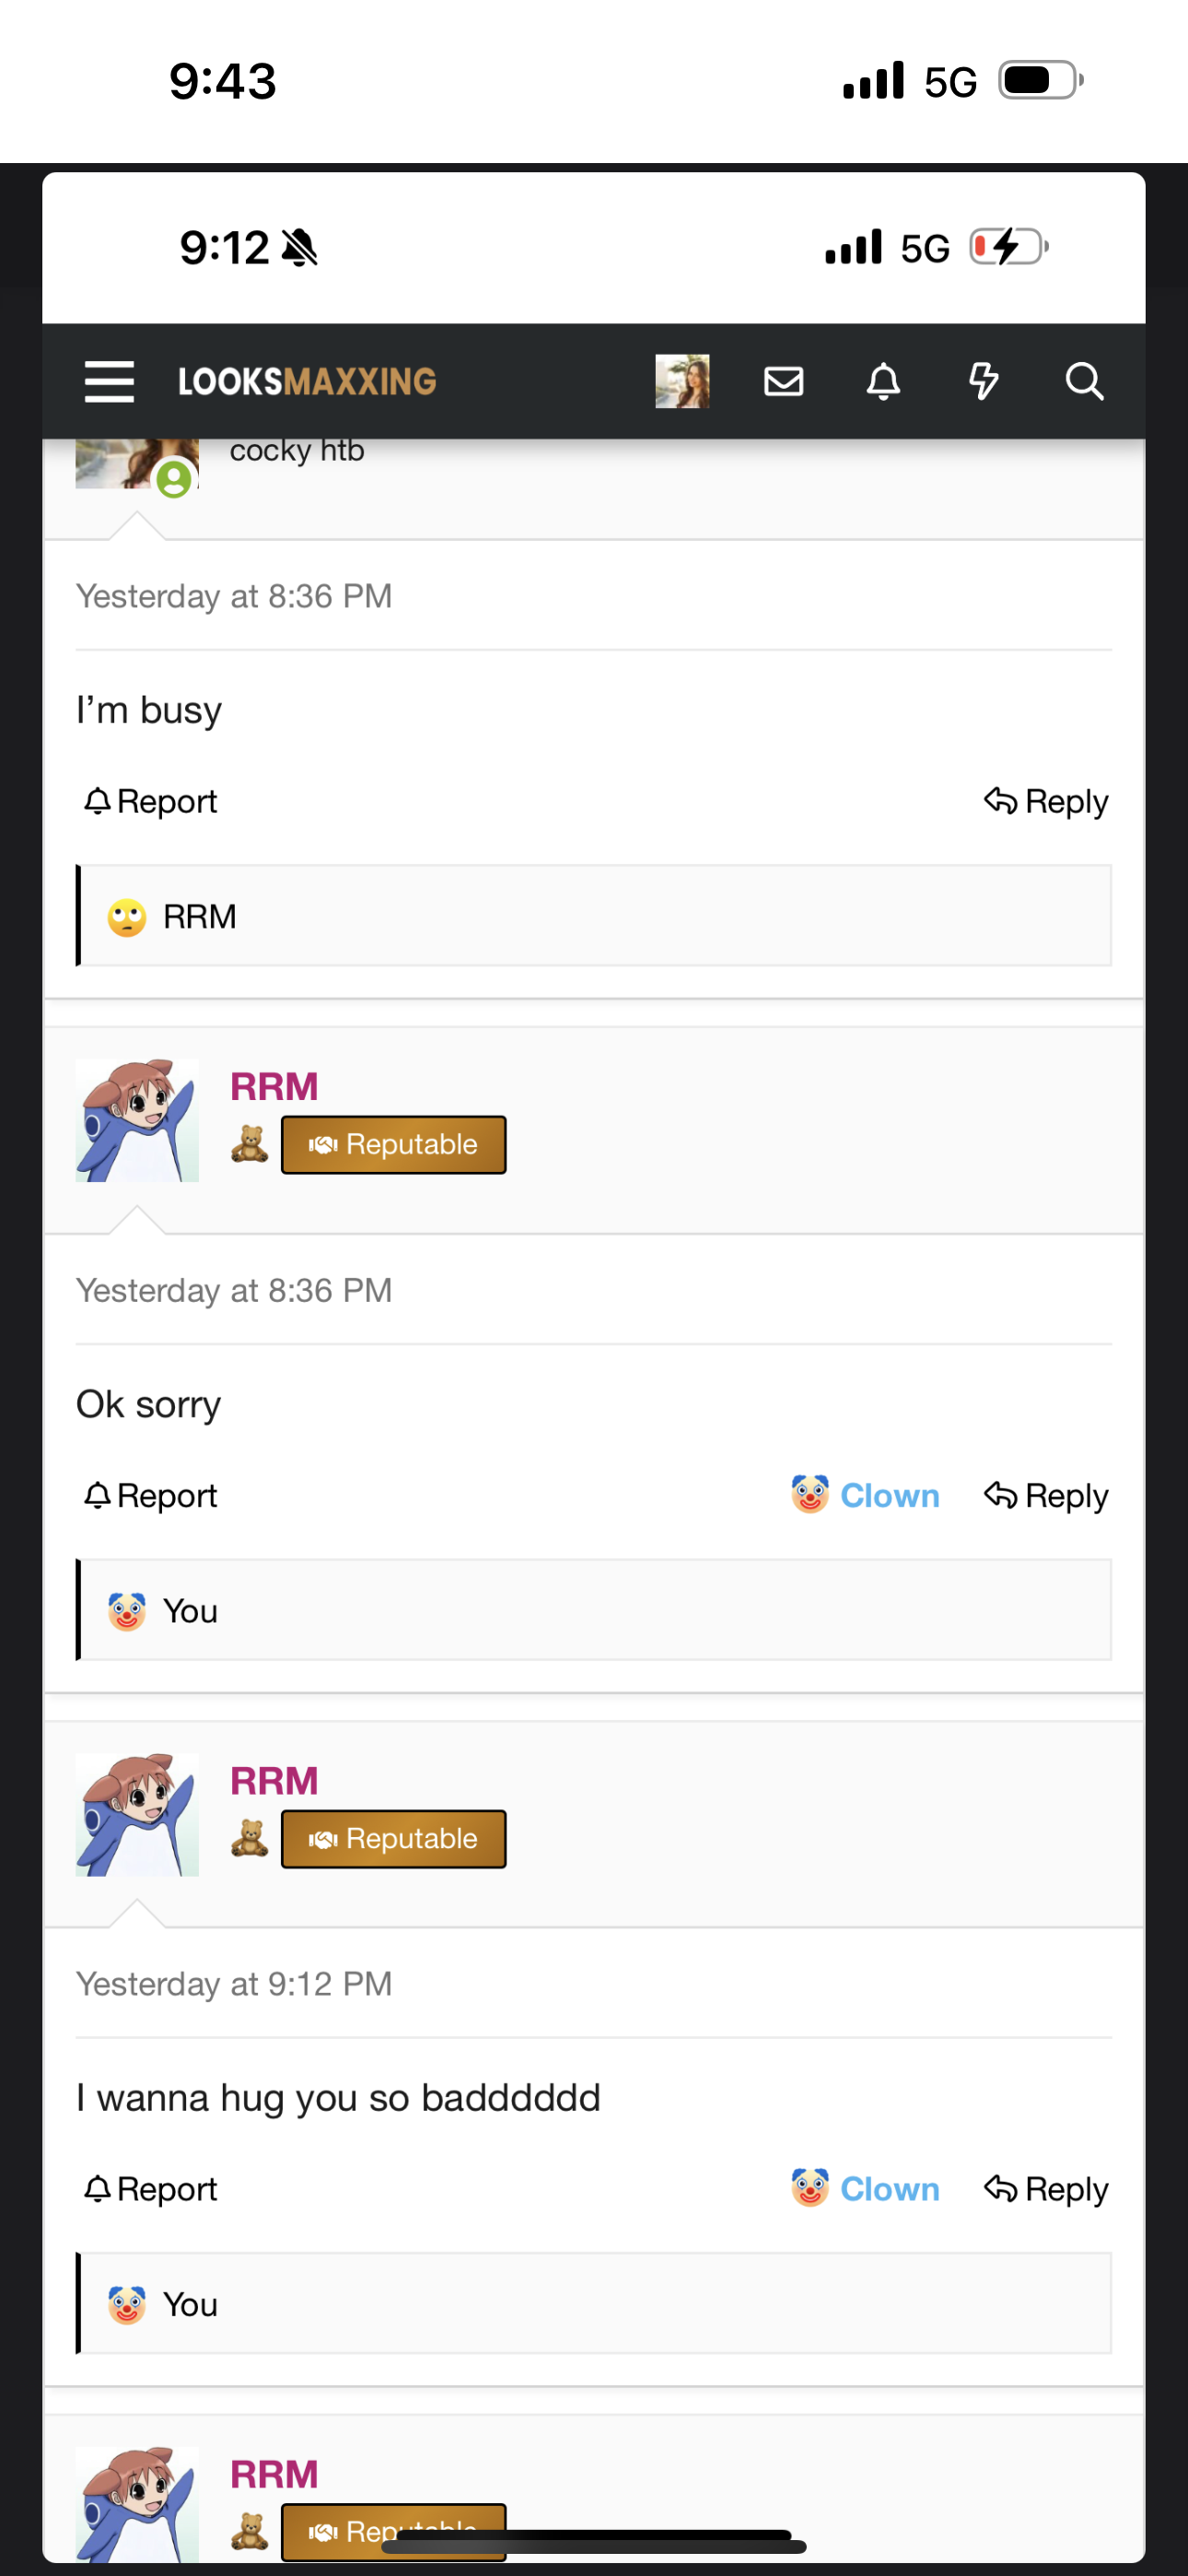
Task: Open the search magnifier icon
Action: pos(1083,381)
